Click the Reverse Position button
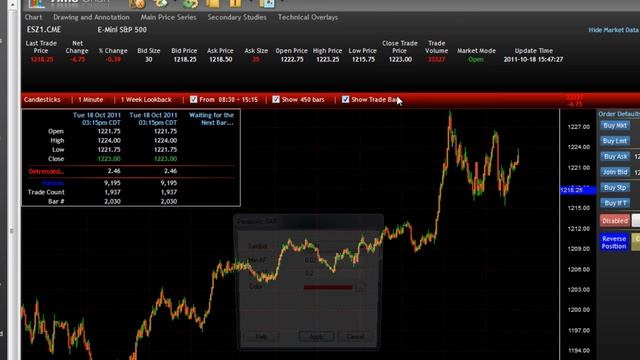This screenshot has width=640, height=360. [x=614, y=242]
